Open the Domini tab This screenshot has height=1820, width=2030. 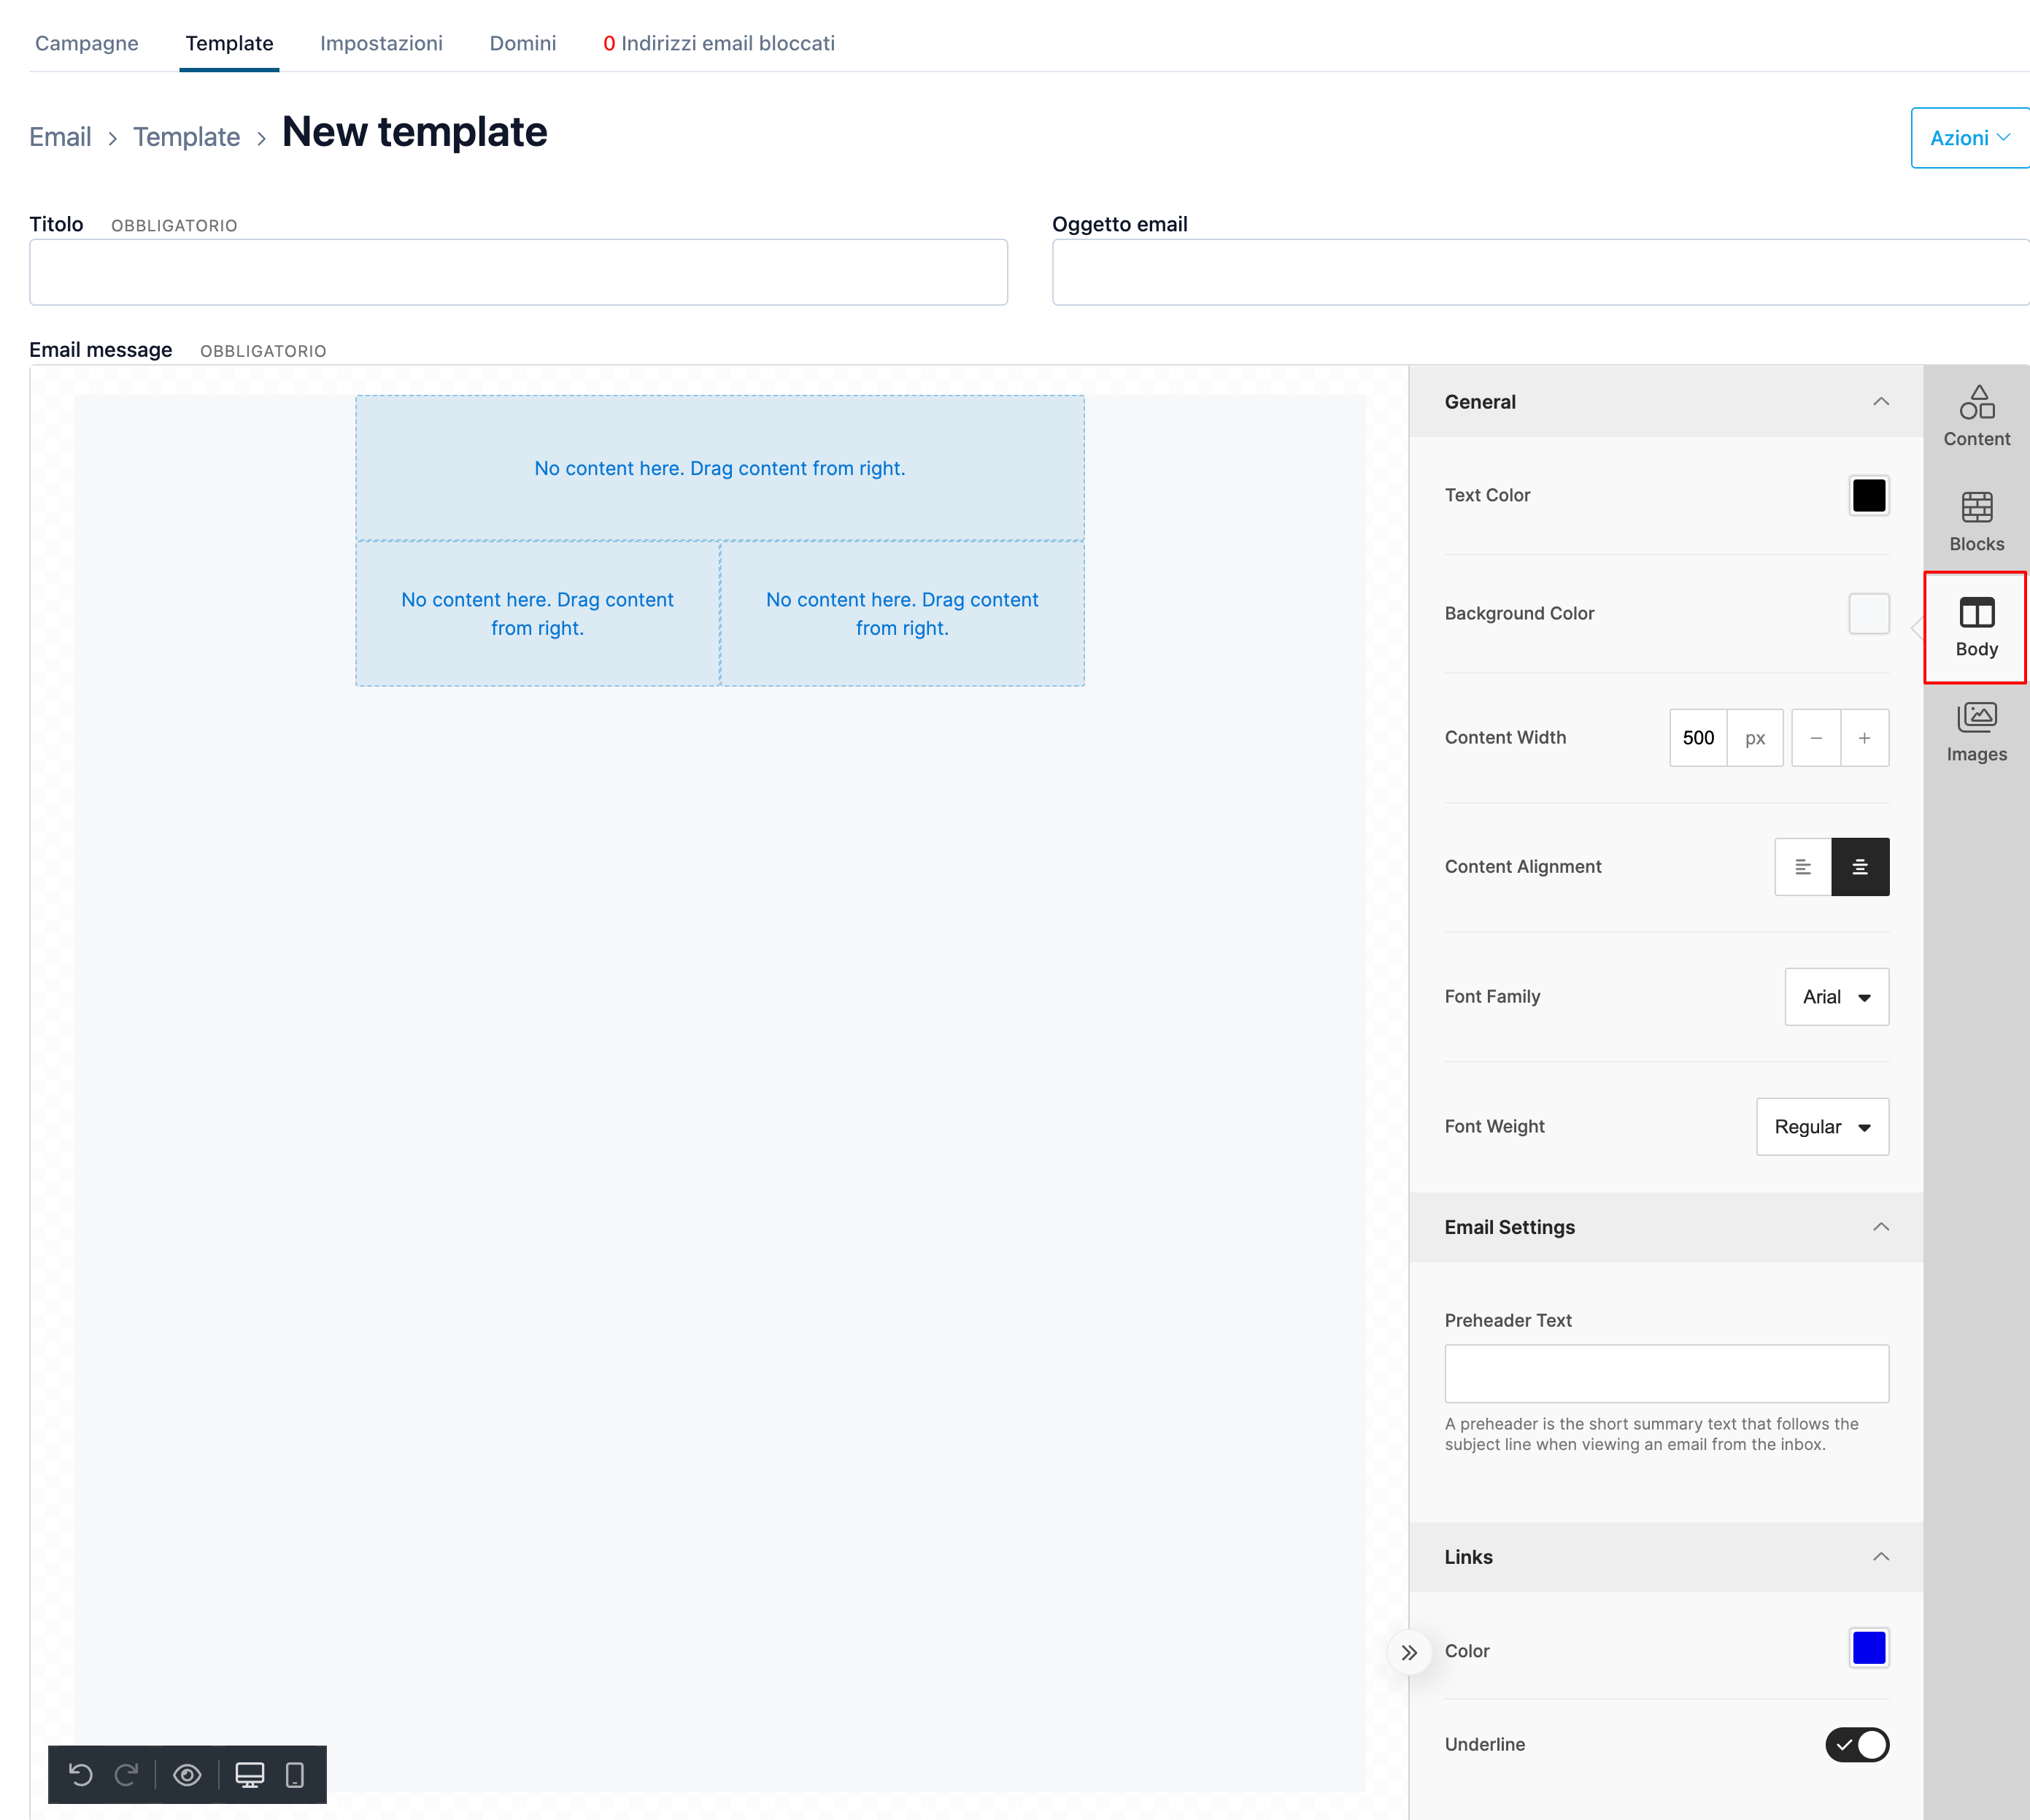click(x=523, y=43)
